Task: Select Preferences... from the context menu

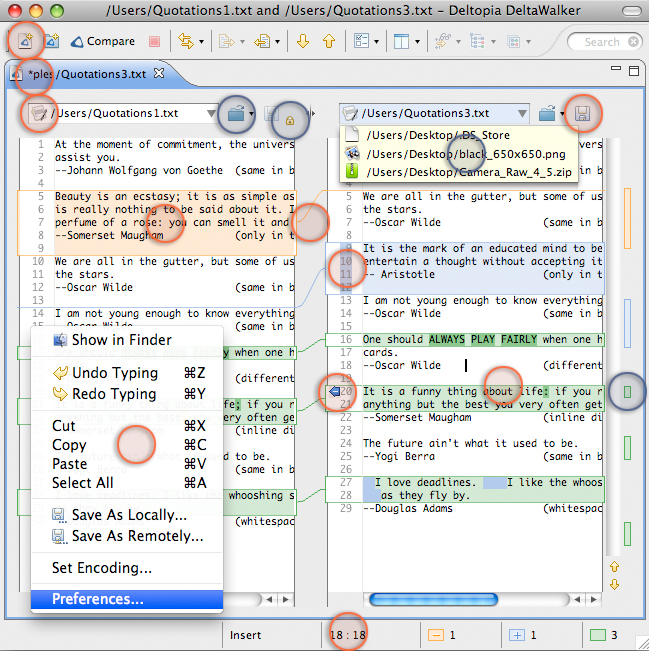Action: tap(98, 599)
